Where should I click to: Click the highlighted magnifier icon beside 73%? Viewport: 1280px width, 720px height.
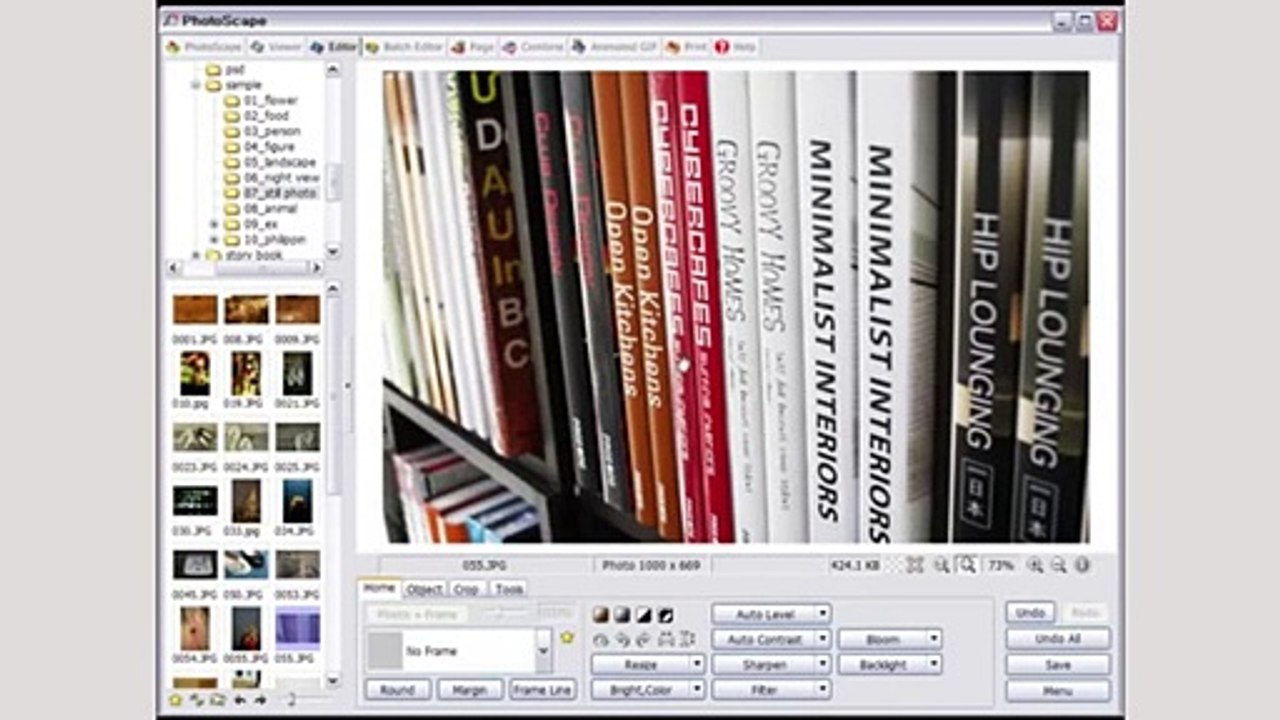click(x=966, y=565)
